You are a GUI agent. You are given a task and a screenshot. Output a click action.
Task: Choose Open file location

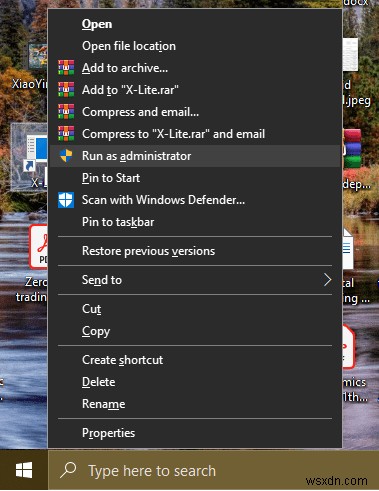pyautogui.click(x=195, y=46)
